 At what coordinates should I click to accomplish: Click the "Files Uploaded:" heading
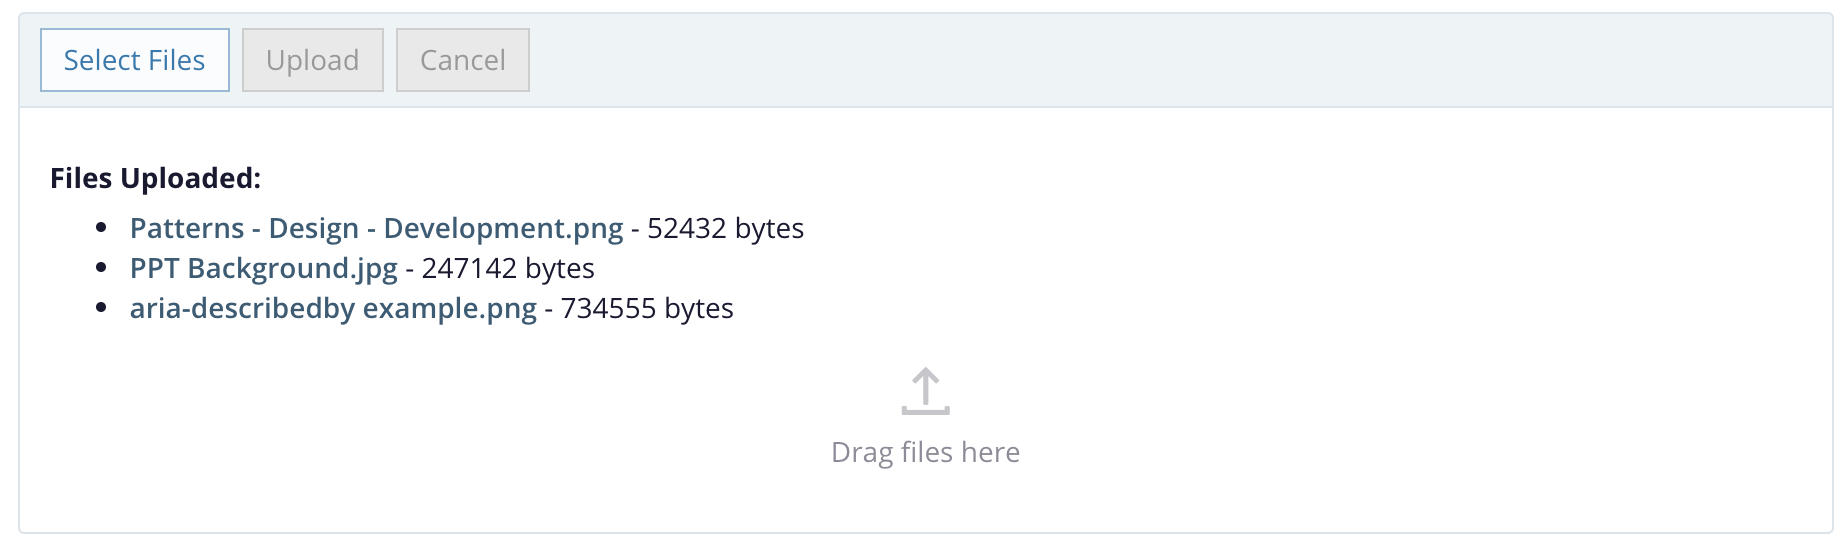[155, 178]
